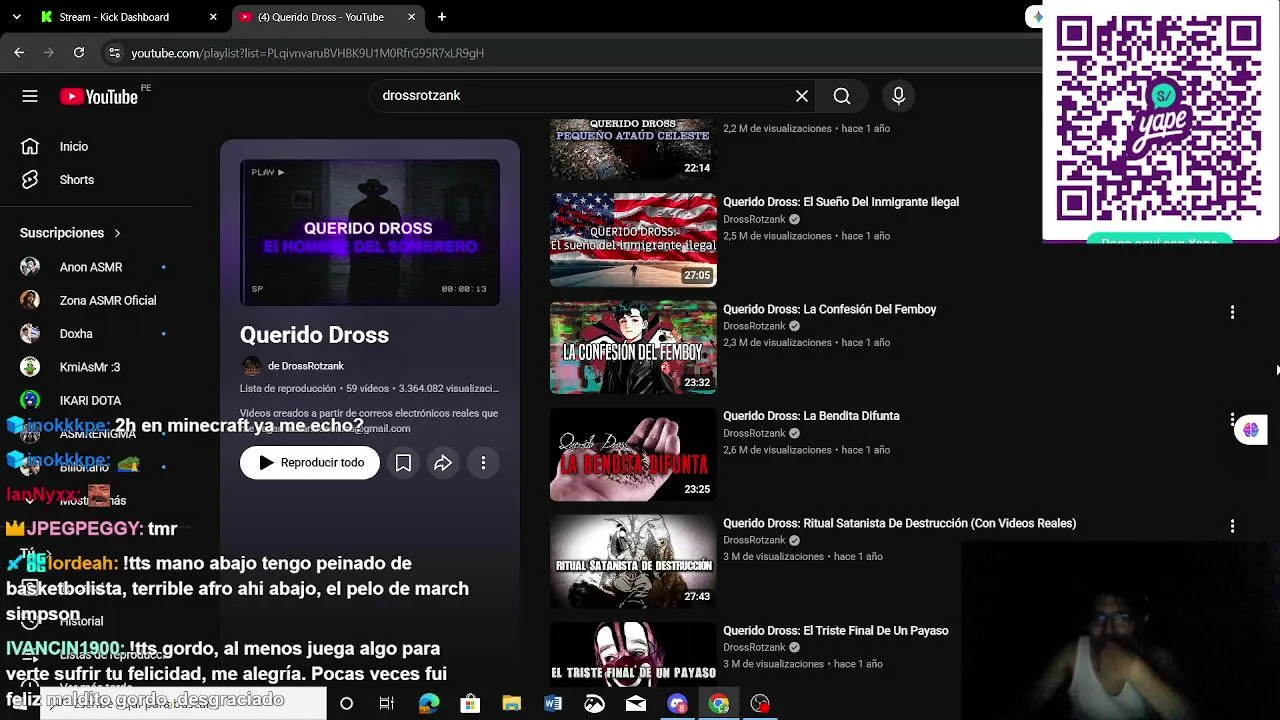Select the Chrome icon in the taskbar
Image resolution: width=1280 pixels, height=720 pixels.
tap(719, 704)
